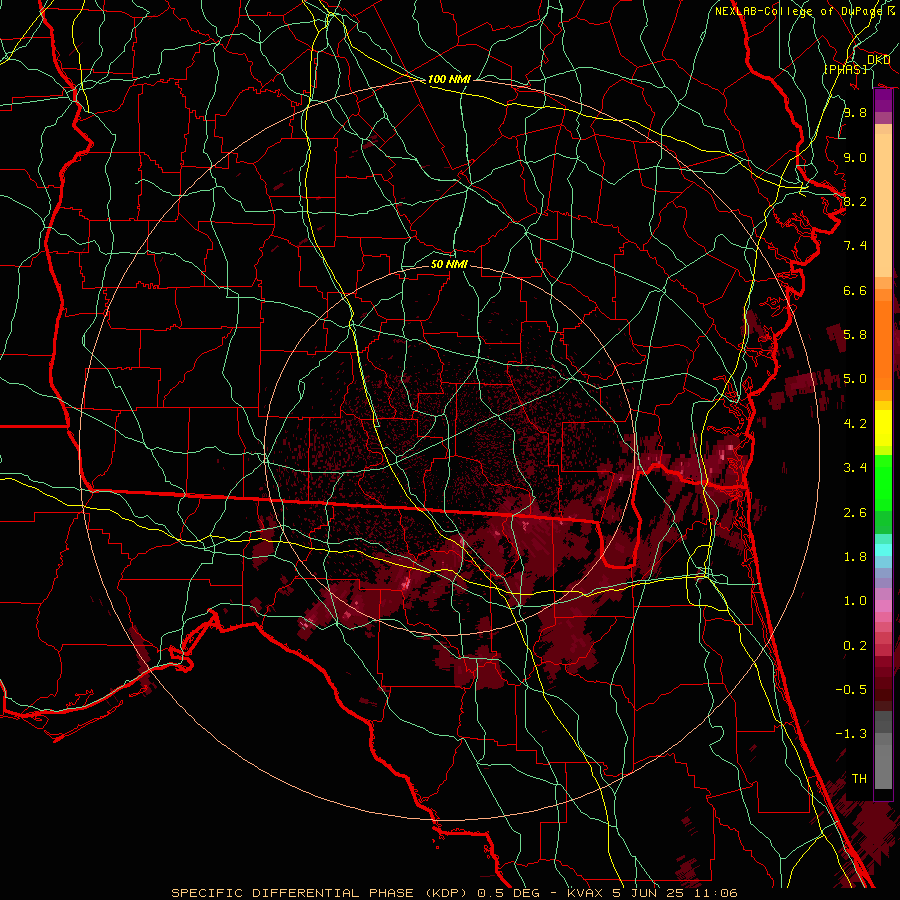Viewport: 900px width, 900px height.
Task: Click the 9.0 value on the scale
Action: point(855,157)
